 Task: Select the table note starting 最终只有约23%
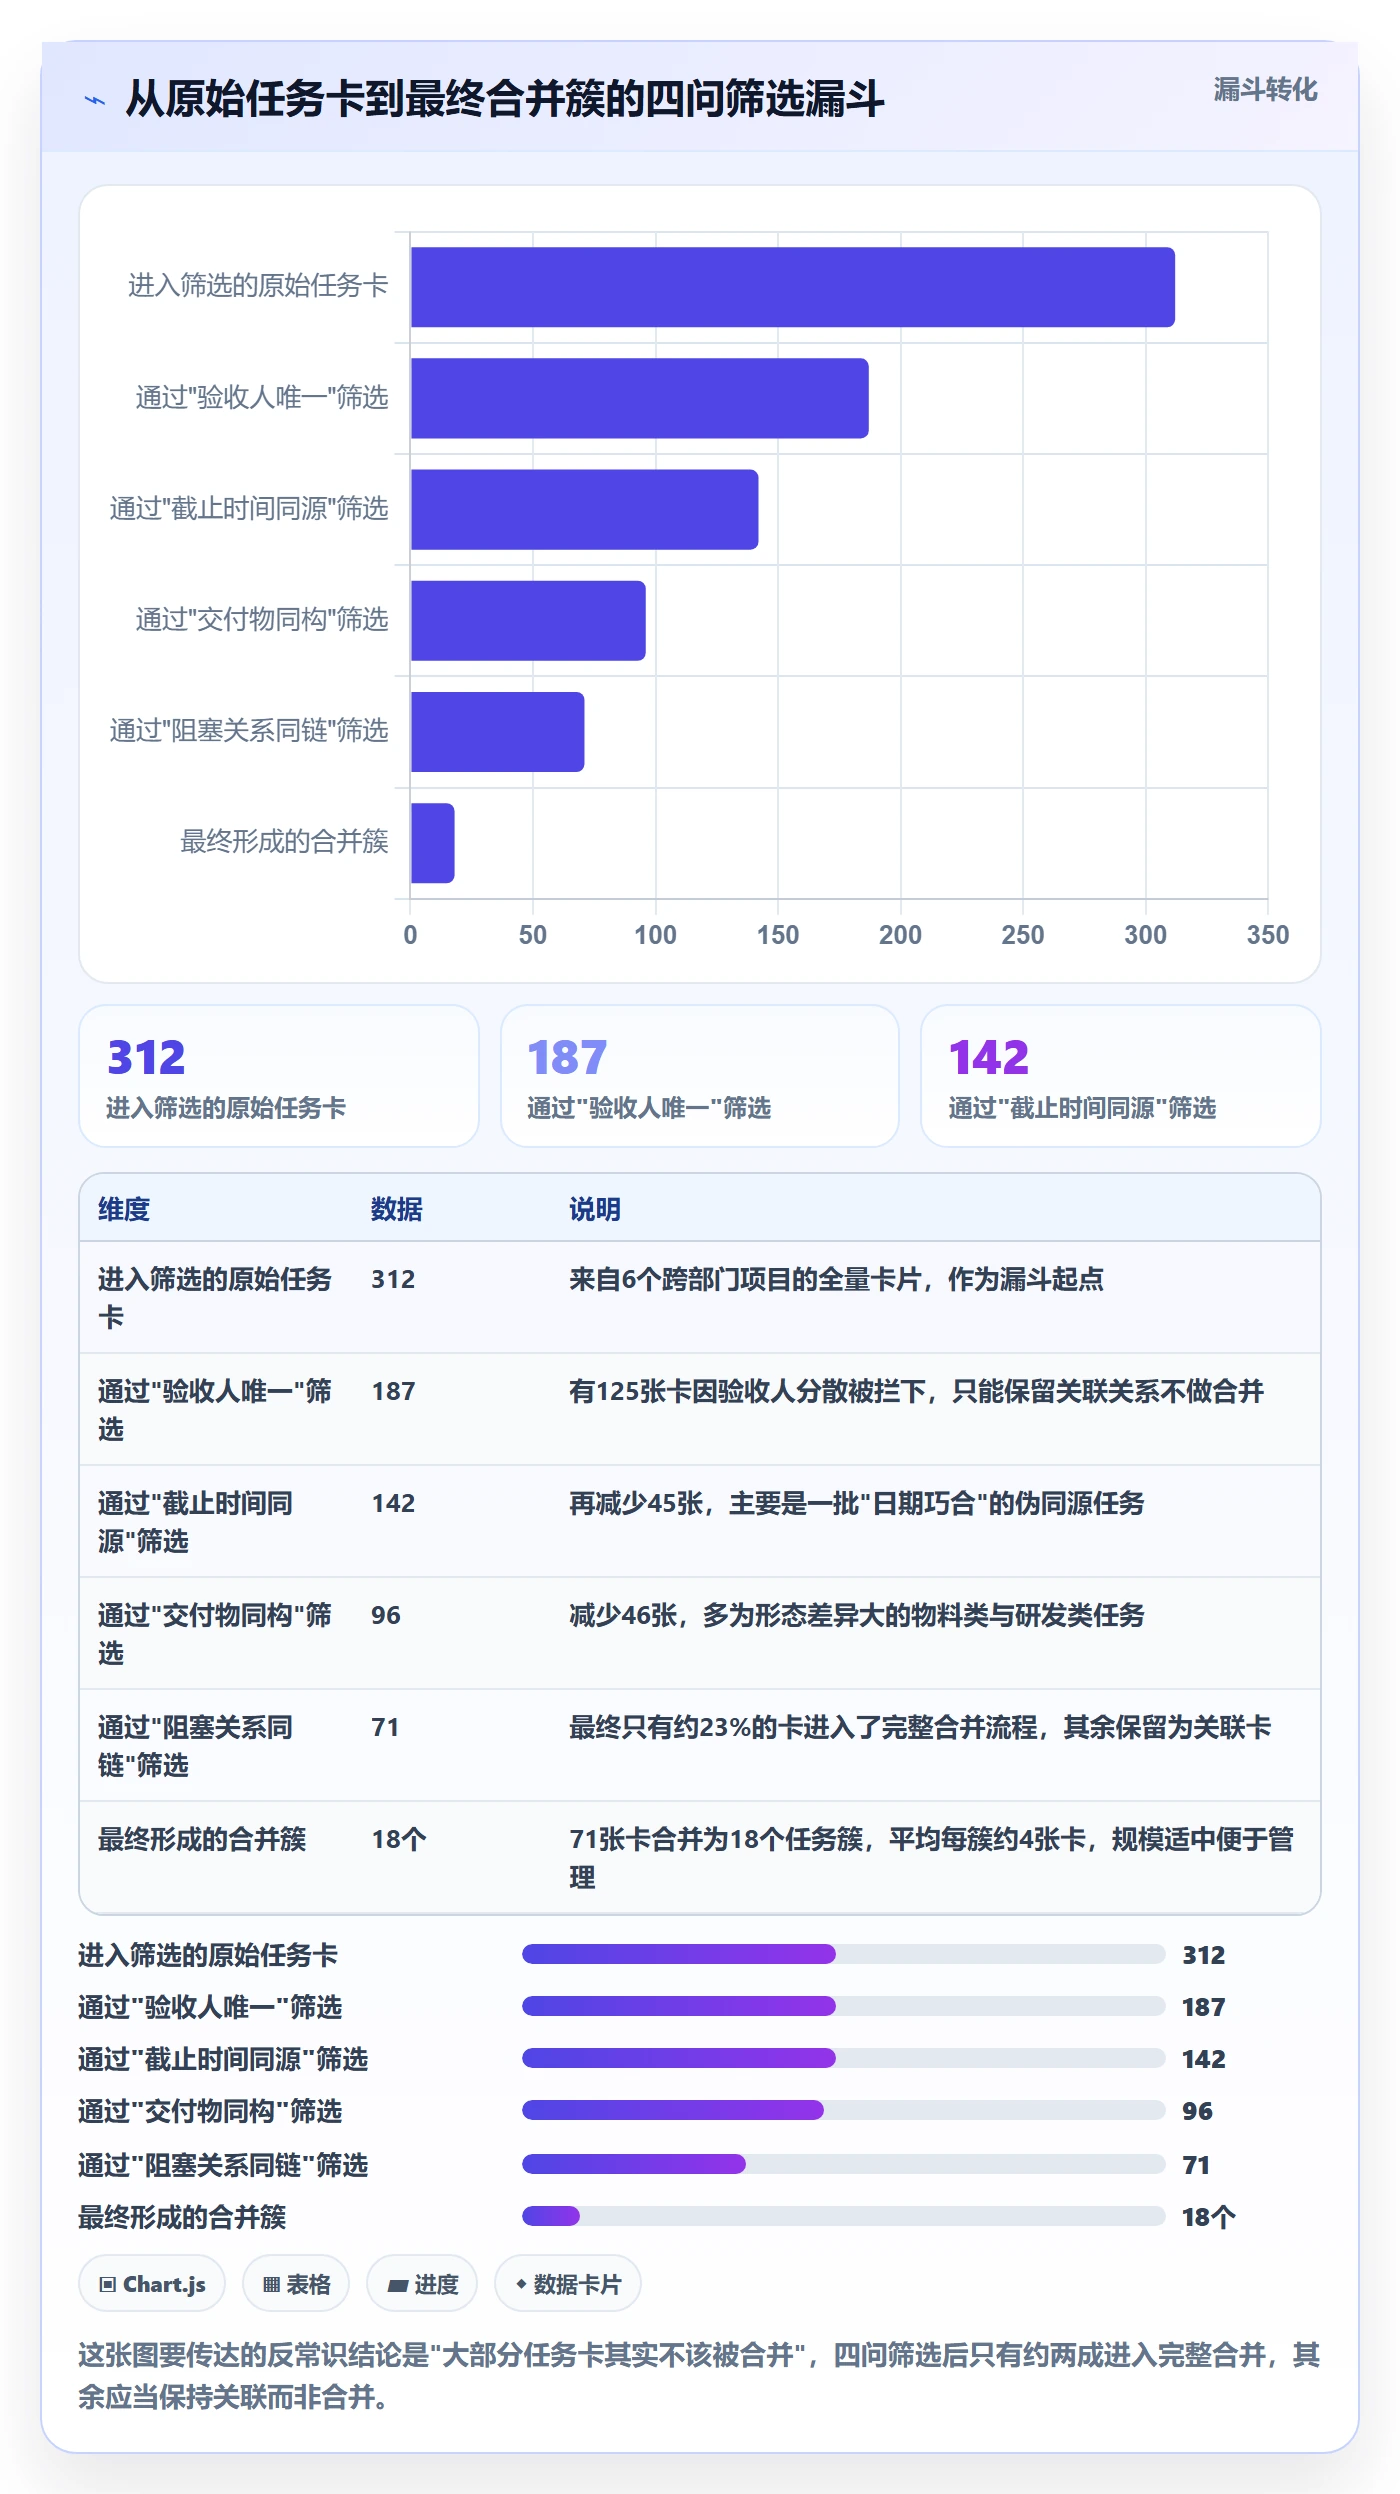click(920, 1727)
